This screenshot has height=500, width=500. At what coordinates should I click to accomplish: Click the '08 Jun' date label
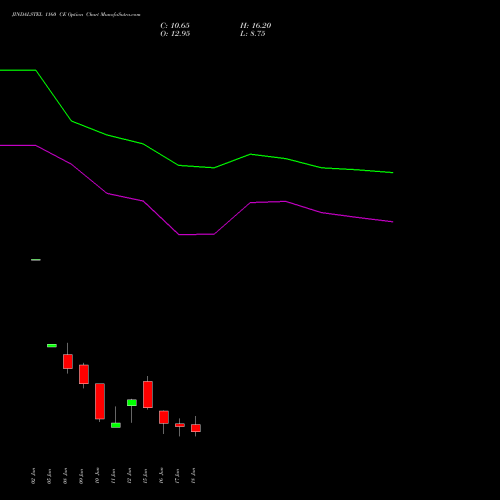pyautogui.click(x=65, y=476)
